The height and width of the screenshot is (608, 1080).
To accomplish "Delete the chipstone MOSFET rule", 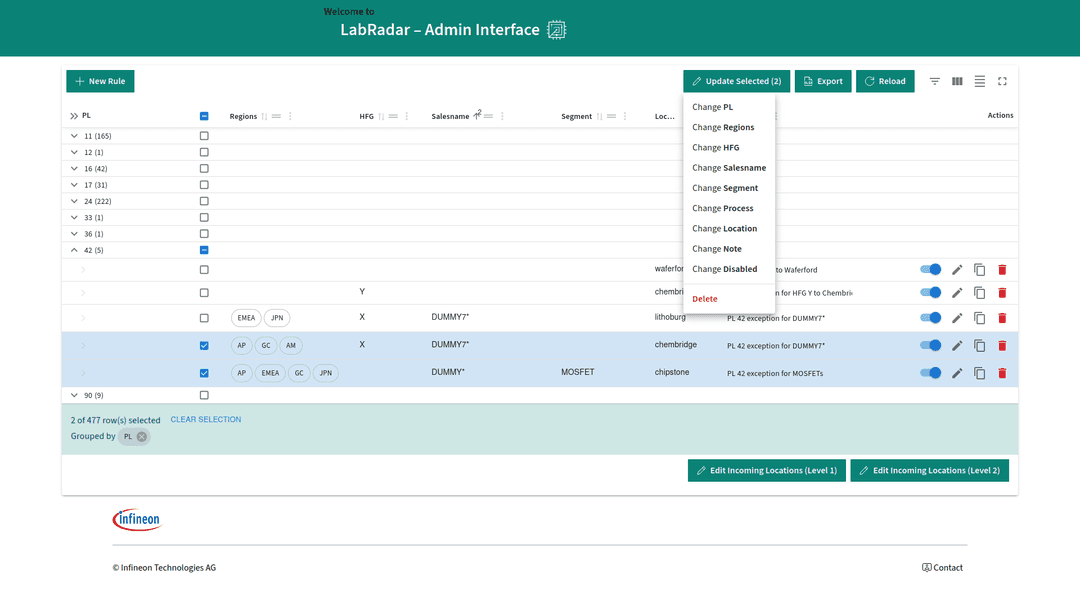I will 1002,373.
